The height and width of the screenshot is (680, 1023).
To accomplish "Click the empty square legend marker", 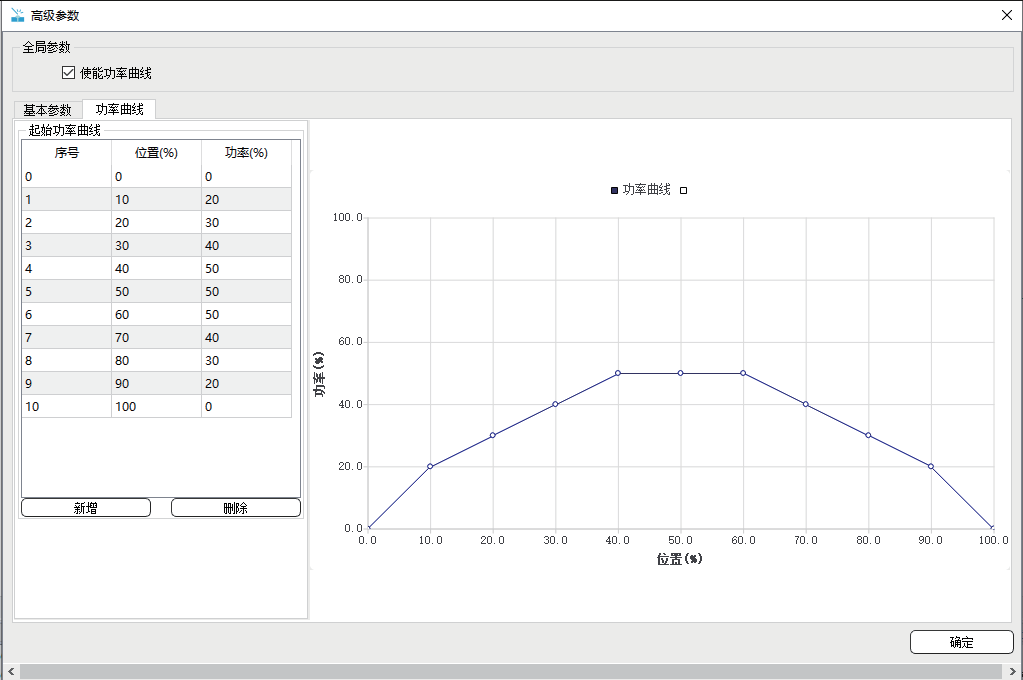I will click(683, 190).
